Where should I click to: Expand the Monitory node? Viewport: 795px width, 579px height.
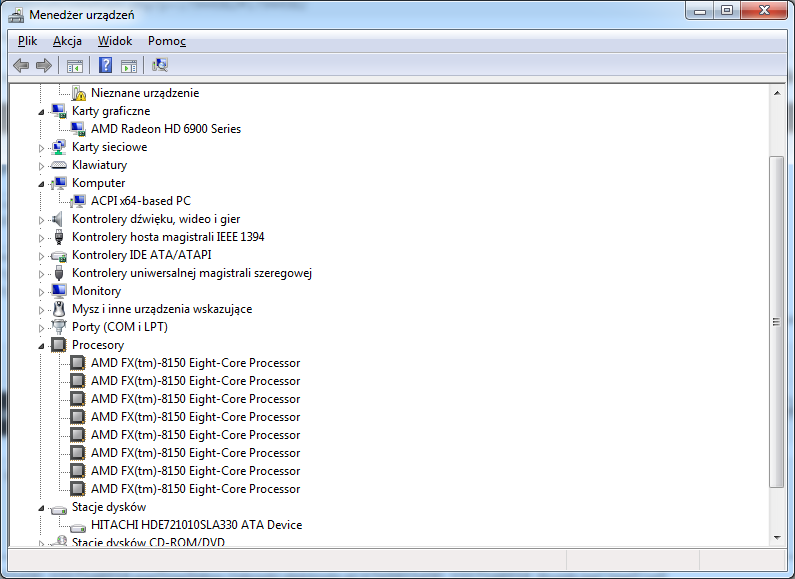click(x=42, y=292)
